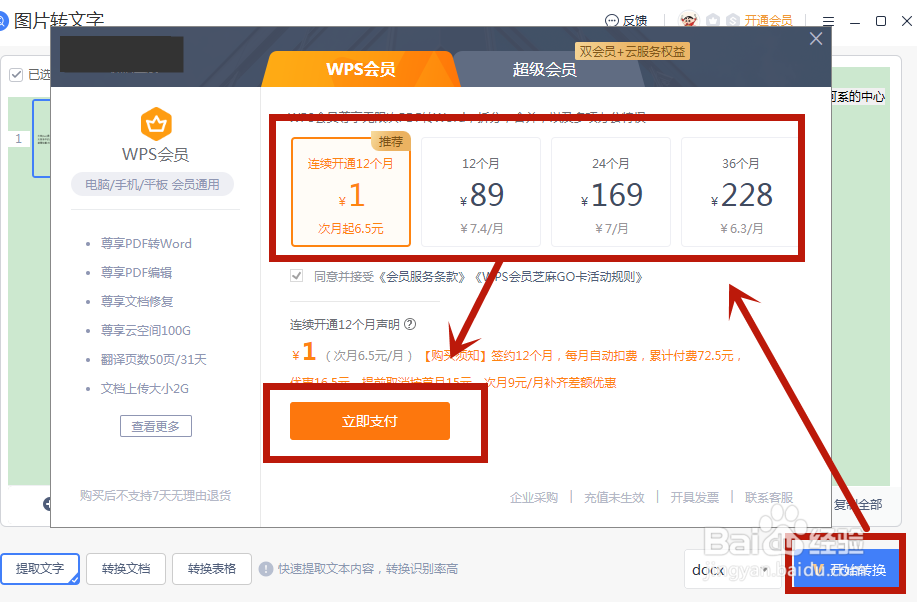Select the 12个月 ¥89 plan
This screenshot has width=917, height=602.
pos(481,192)
